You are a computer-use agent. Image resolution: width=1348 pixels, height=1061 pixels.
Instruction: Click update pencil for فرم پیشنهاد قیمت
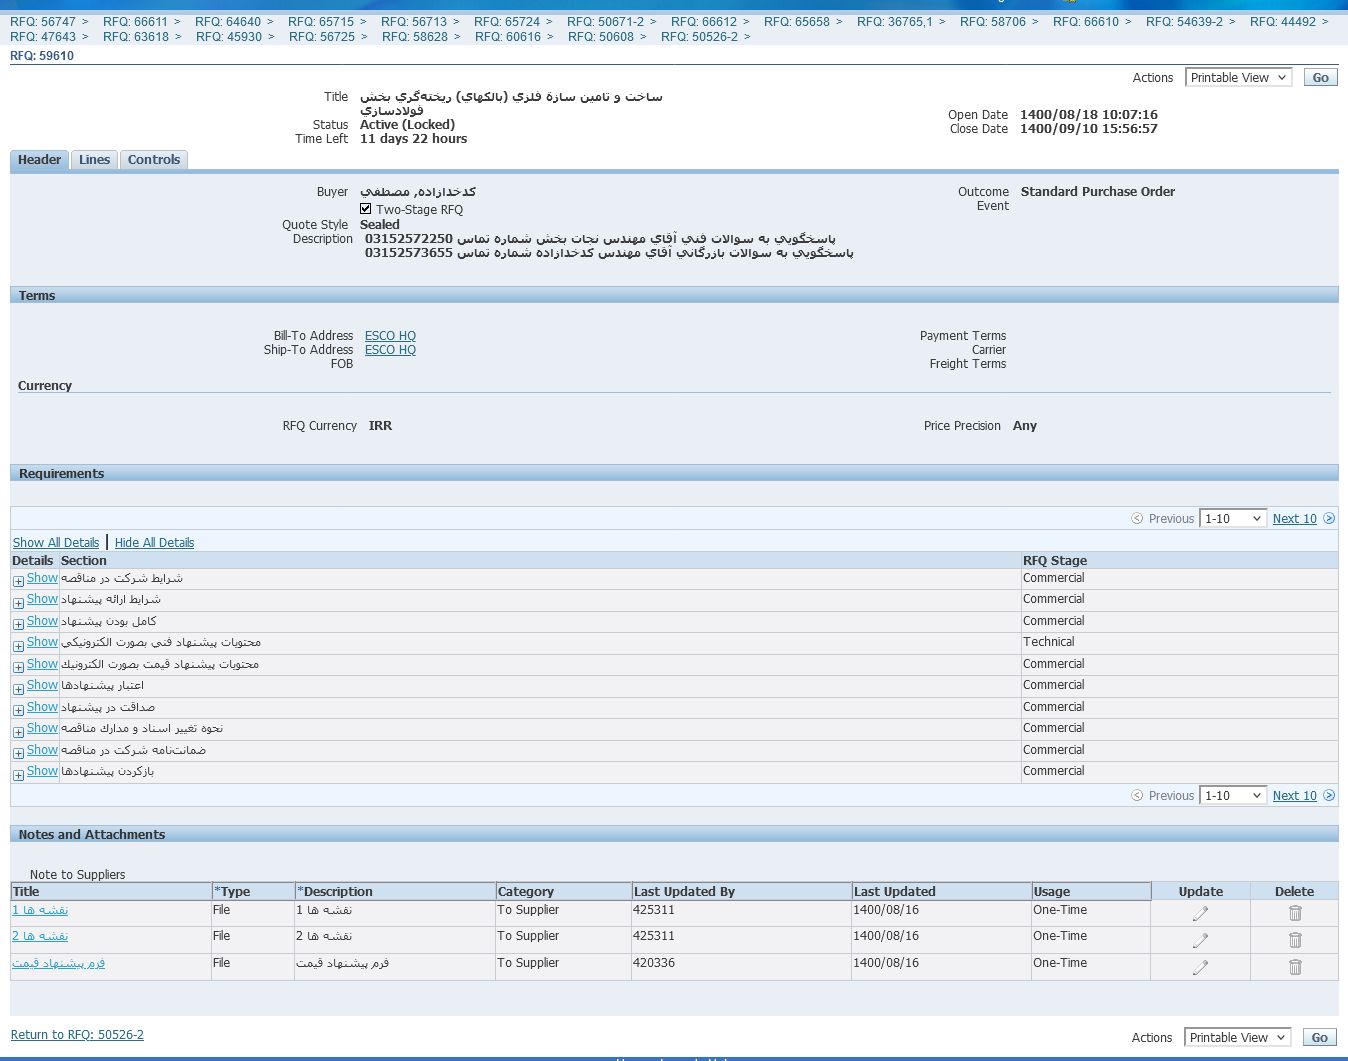pos(1200,967)
